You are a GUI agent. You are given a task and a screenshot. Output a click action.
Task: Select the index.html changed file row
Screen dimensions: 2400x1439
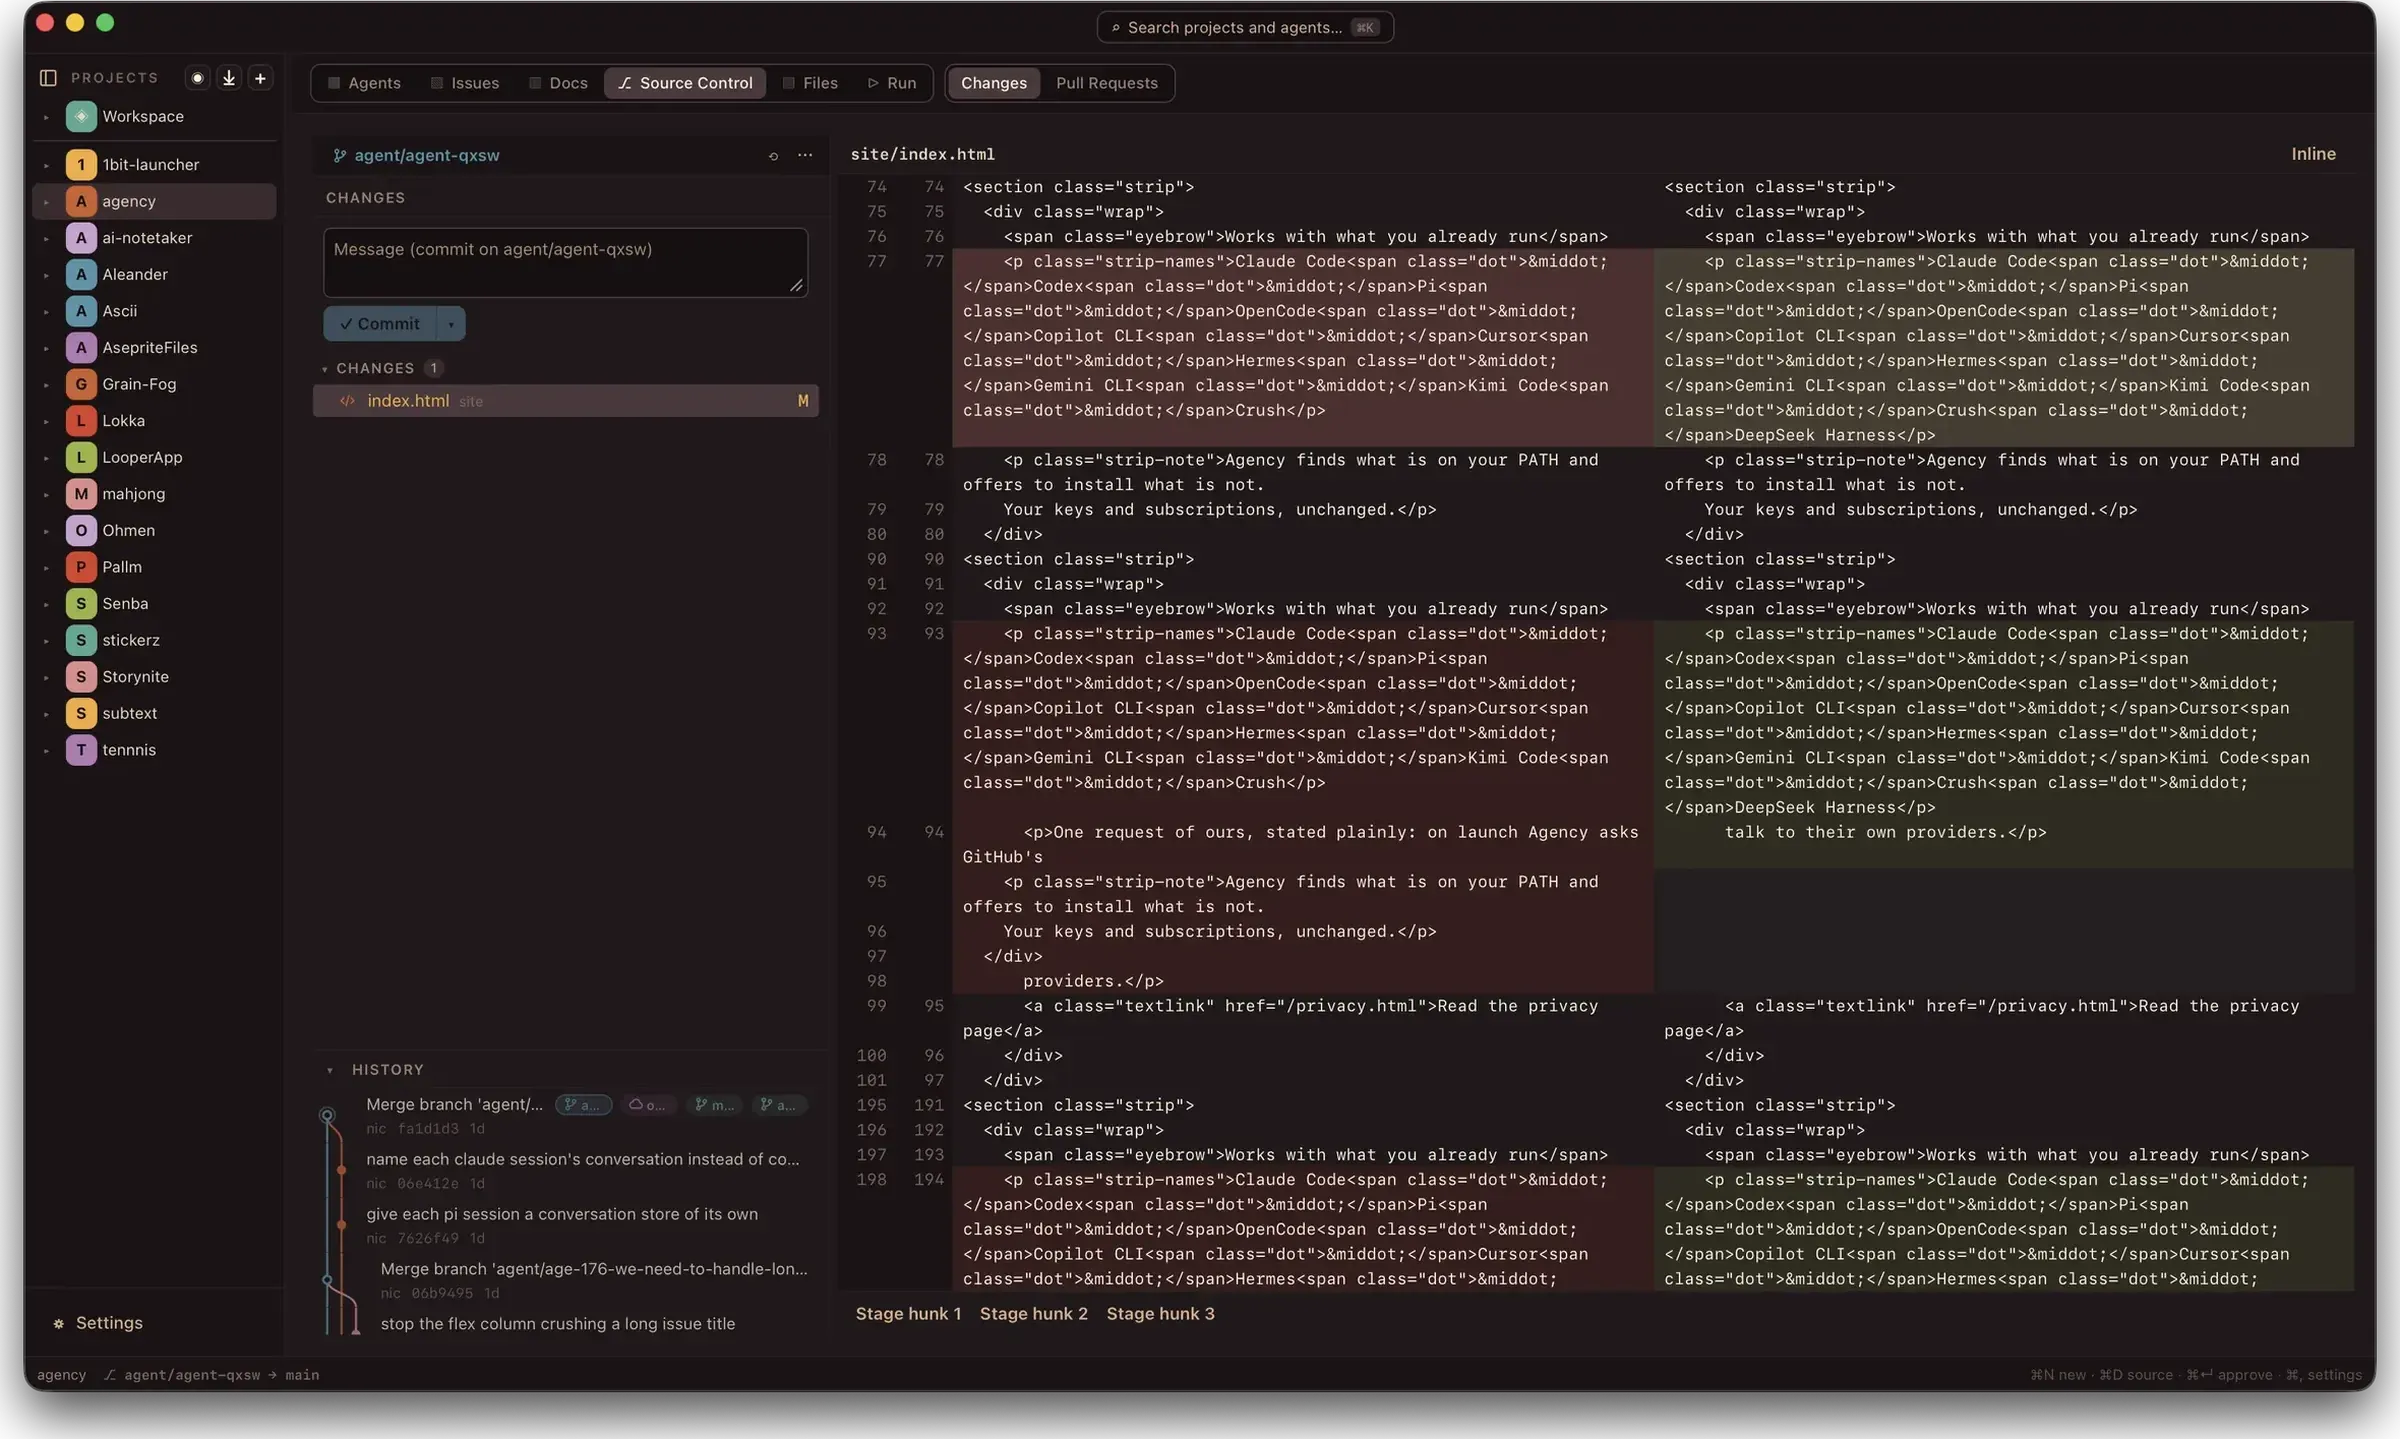566,401
